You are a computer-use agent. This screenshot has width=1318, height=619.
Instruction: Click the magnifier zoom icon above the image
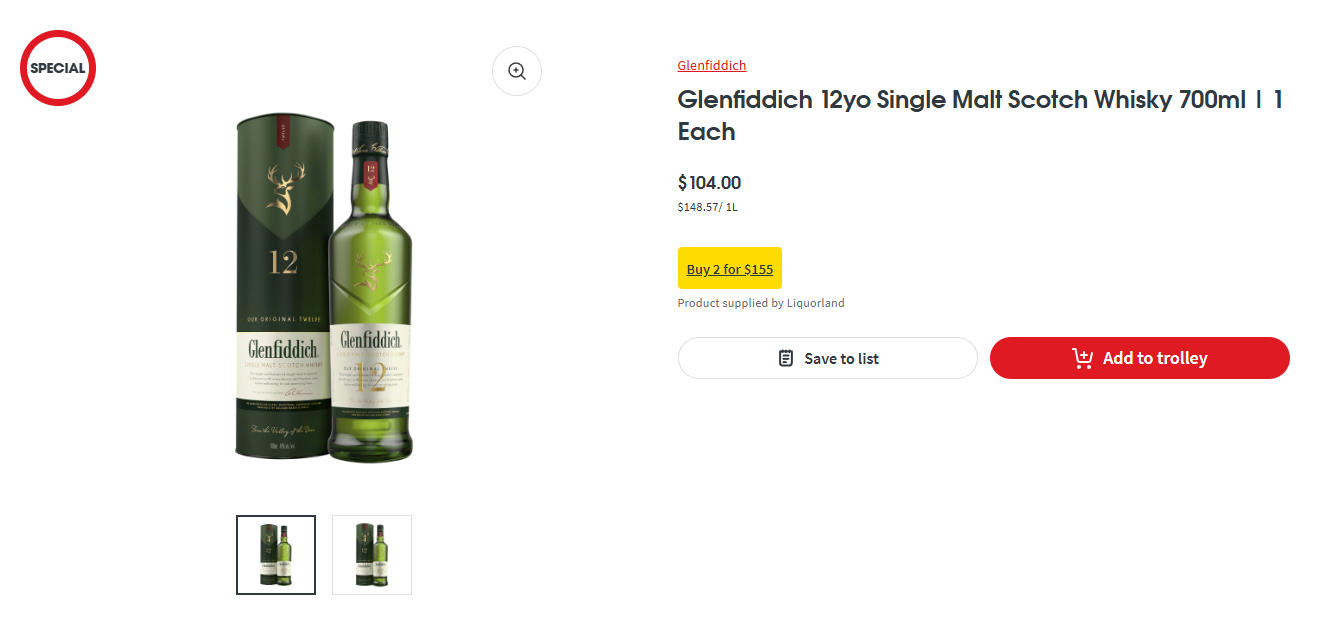pos(516,71)
